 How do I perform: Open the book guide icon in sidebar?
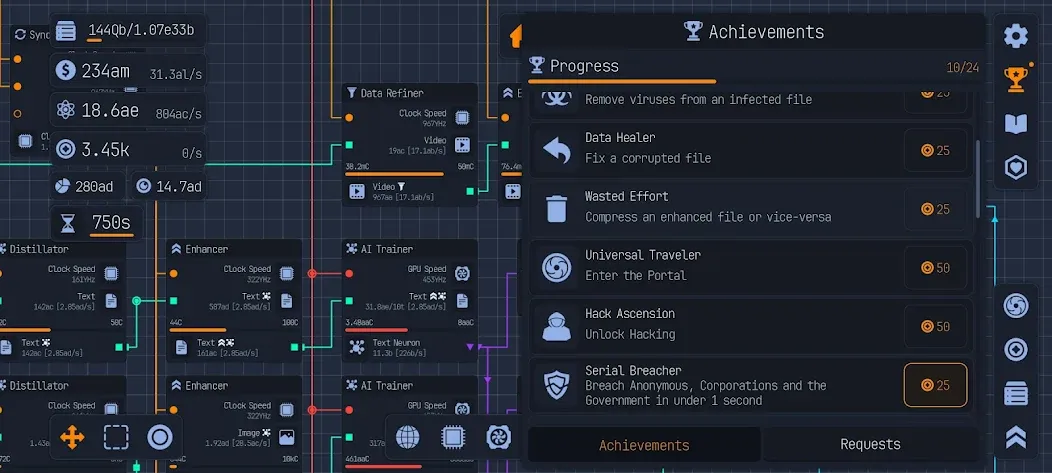(1015, 123)
